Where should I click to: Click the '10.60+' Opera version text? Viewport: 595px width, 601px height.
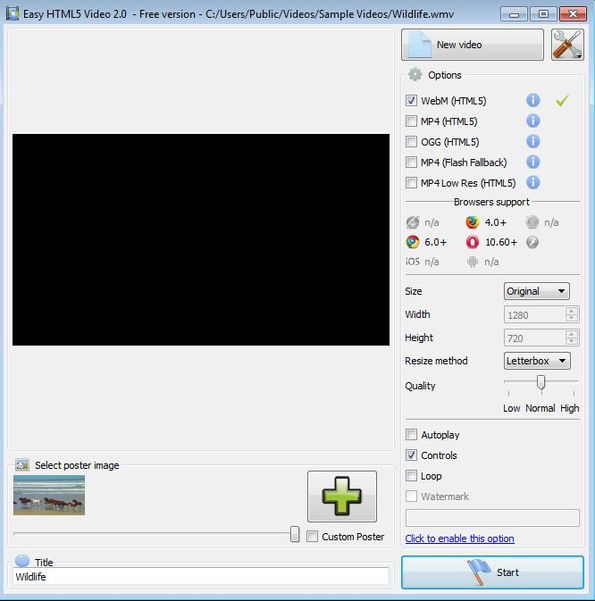click(x=501, y=242)
